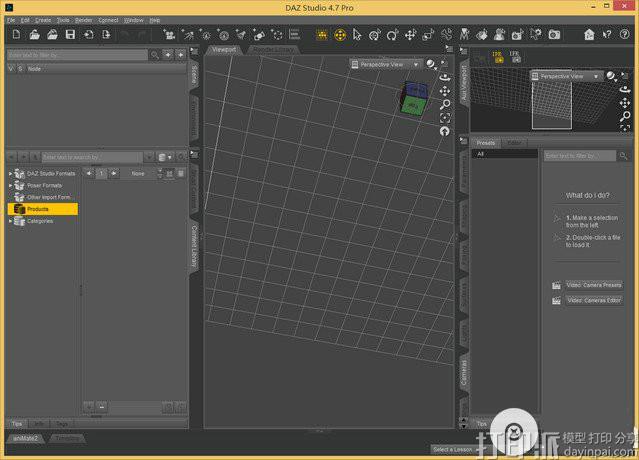Switch to the Presets tab
This screenshot has height=460, width=639.
click(x=486, y=143)
